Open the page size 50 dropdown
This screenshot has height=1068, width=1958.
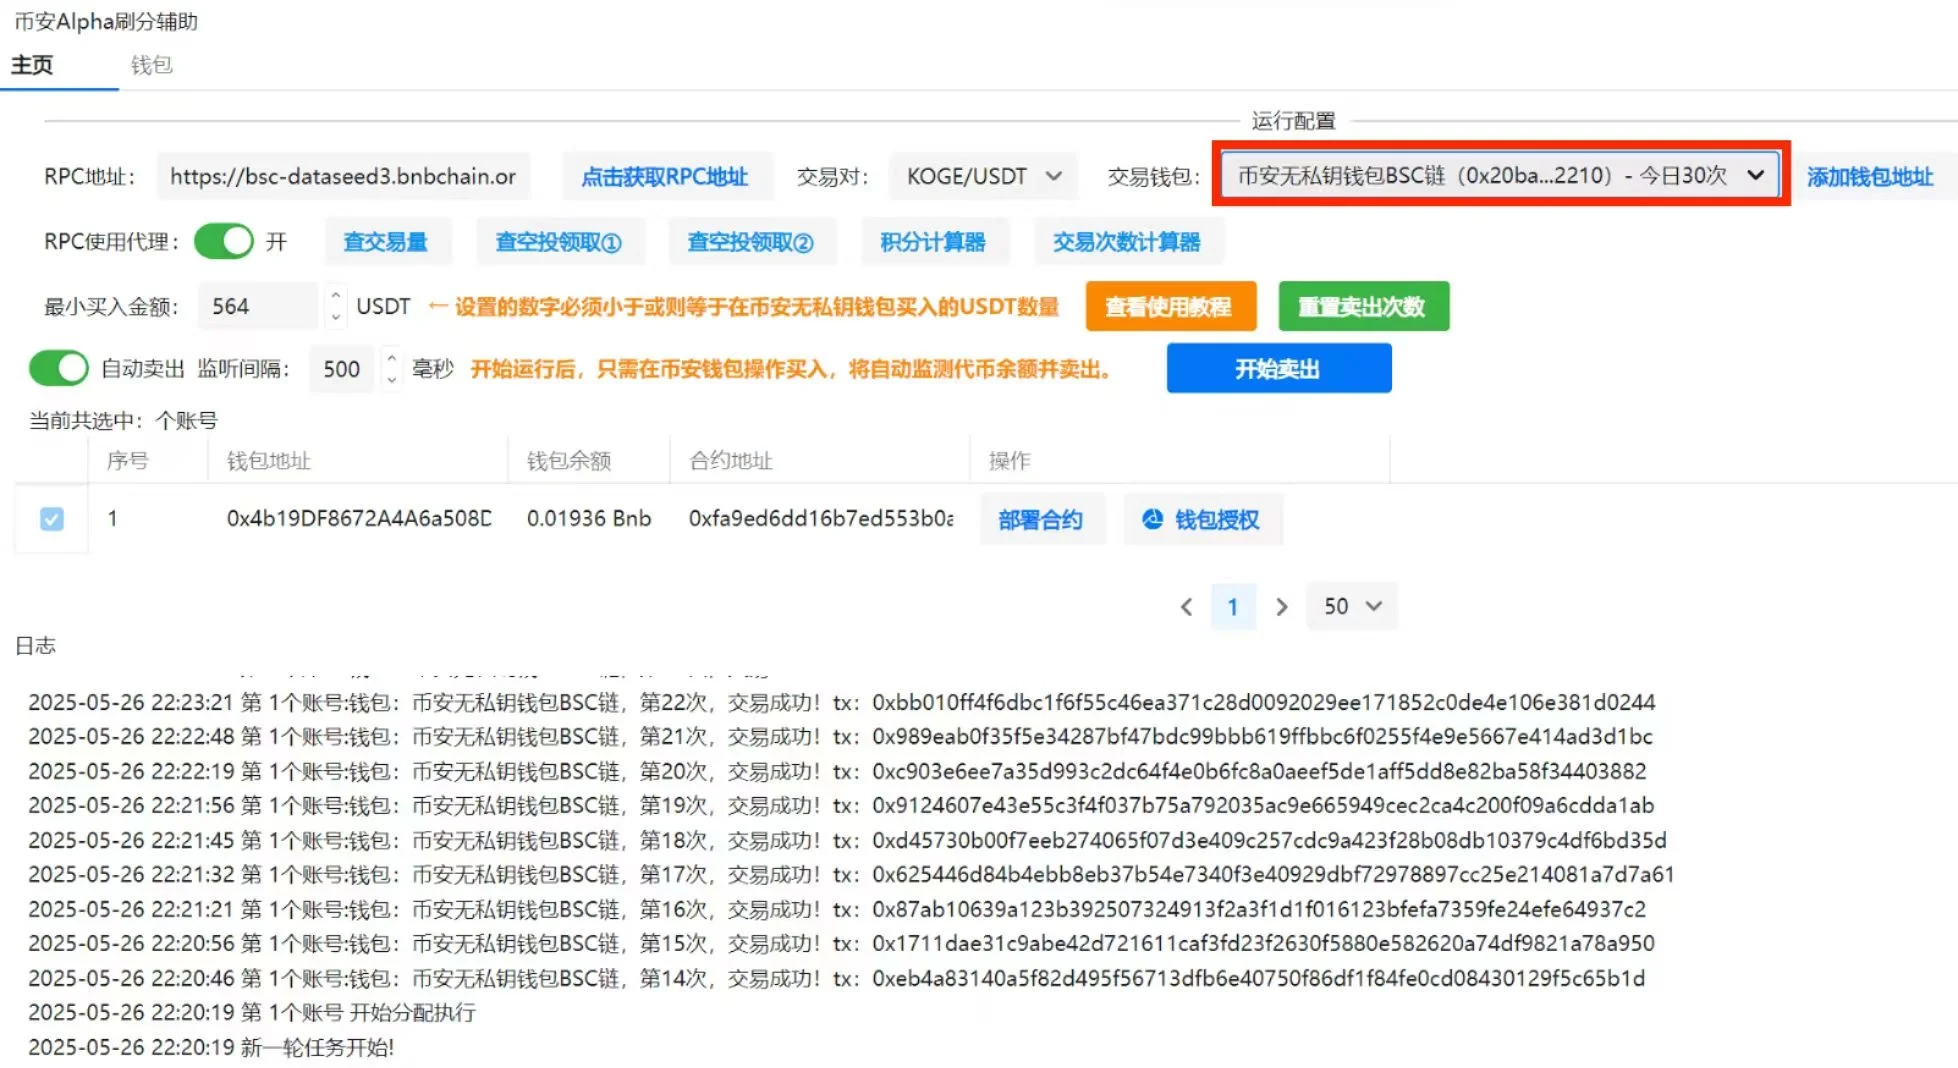click(x=1351, y=606)
